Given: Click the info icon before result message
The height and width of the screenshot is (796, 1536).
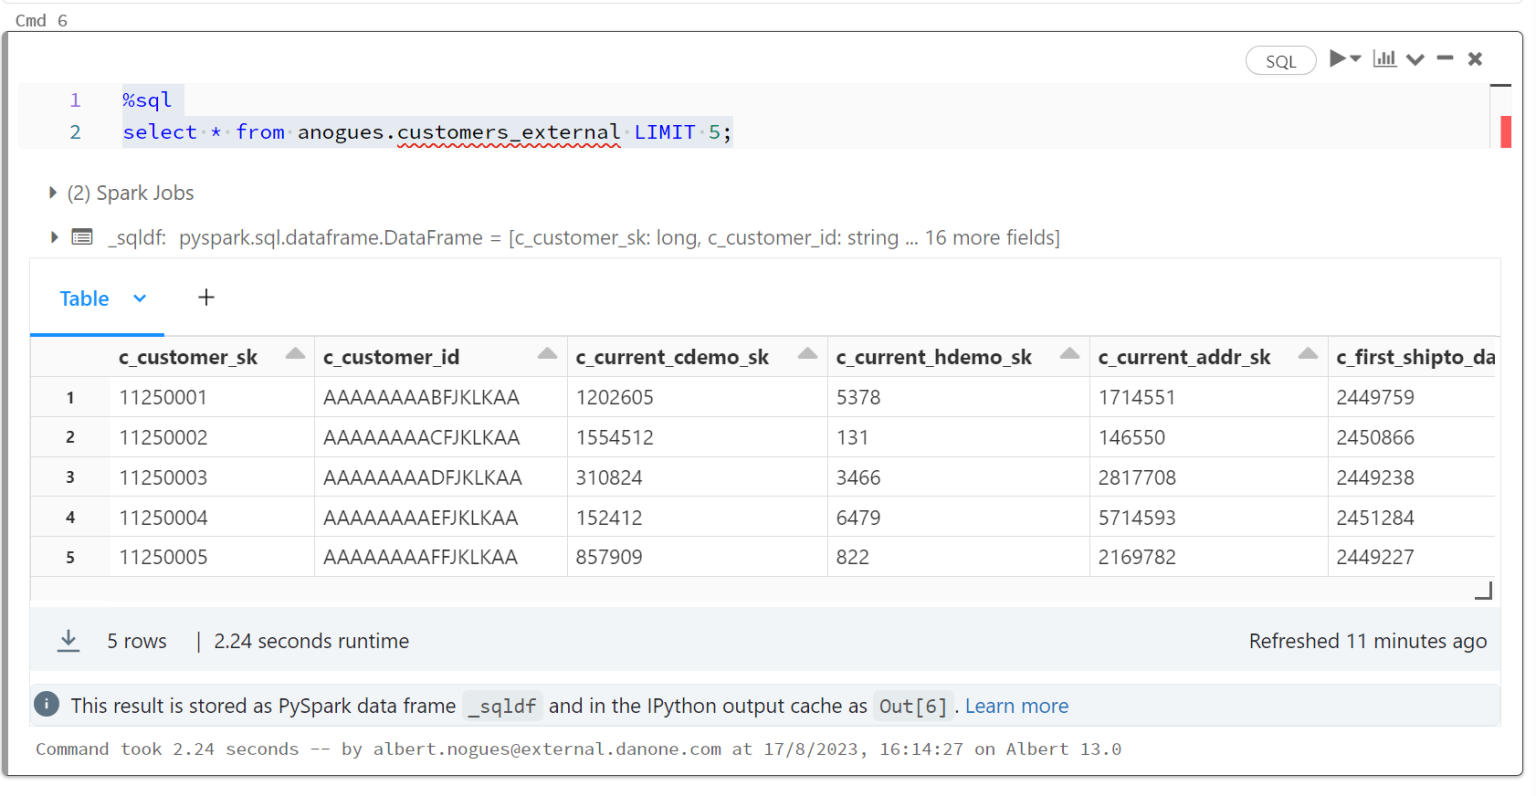Looking at the screenshot, I should pos(46,704).
